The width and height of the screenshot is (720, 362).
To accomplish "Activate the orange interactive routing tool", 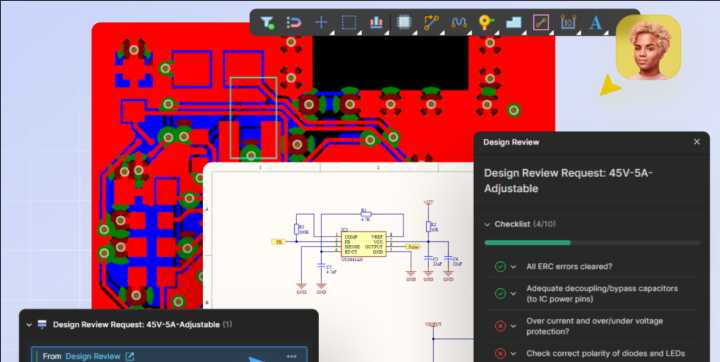I will (x=431, y=23).
